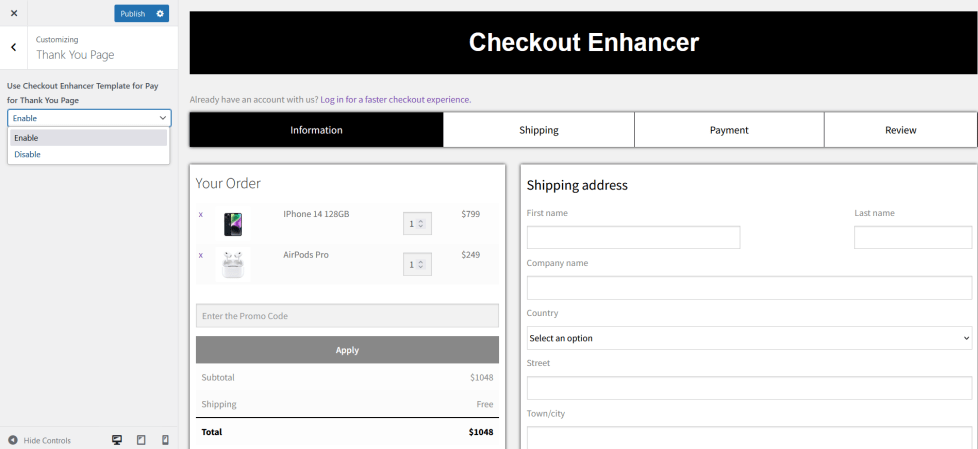The height and width of the screenshot is (449, 978).
Task: Adjust the iPhone 14 quantity stepper
Action: coord(417,223)
